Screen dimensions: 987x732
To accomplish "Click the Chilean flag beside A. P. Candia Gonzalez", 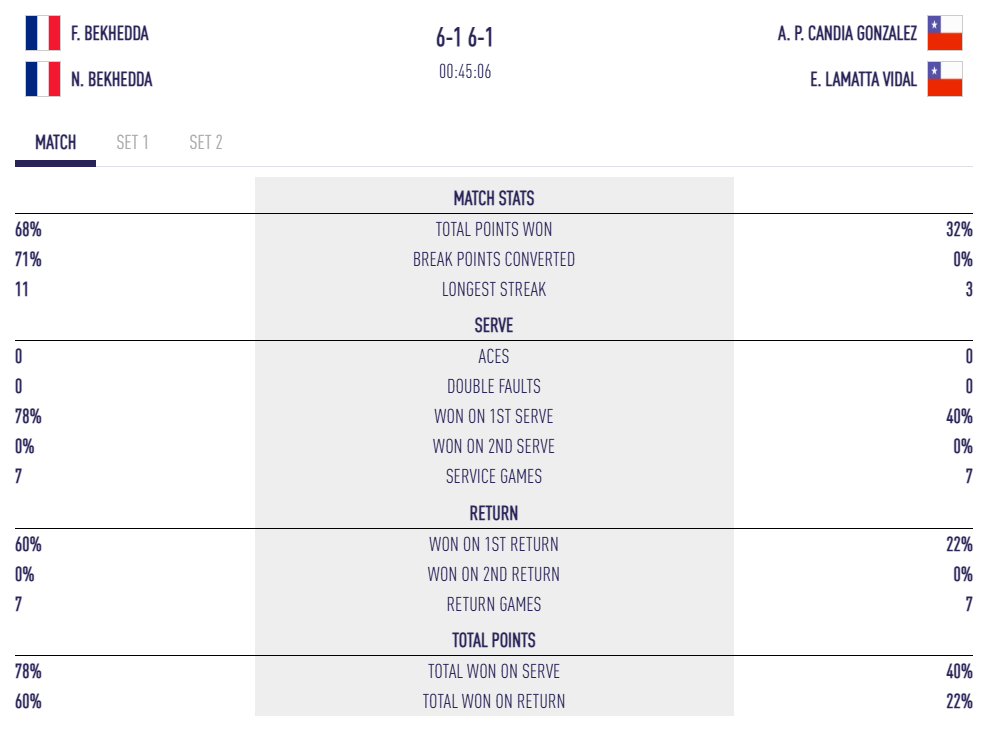I will [x=944, y=33].
